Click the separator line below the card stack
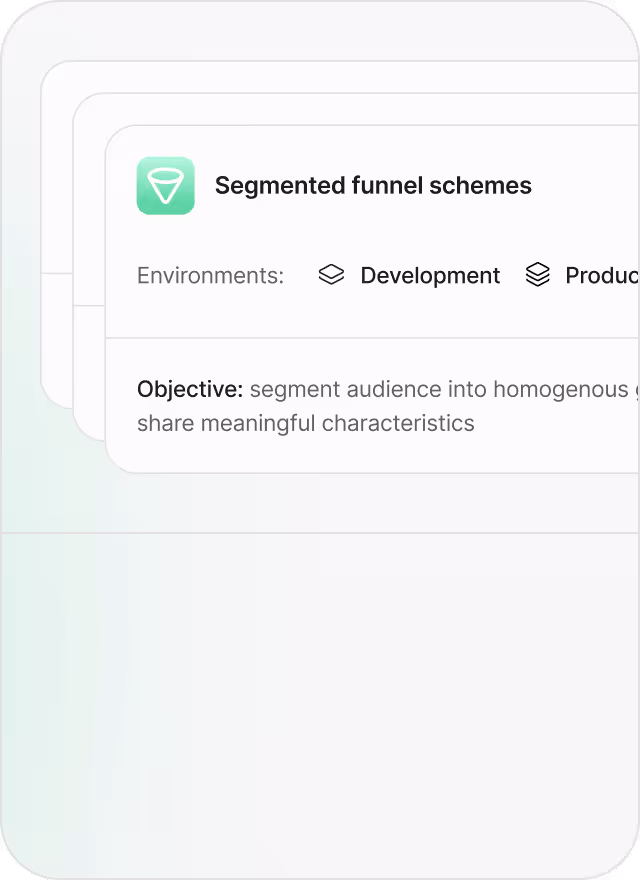 [320, 533]
